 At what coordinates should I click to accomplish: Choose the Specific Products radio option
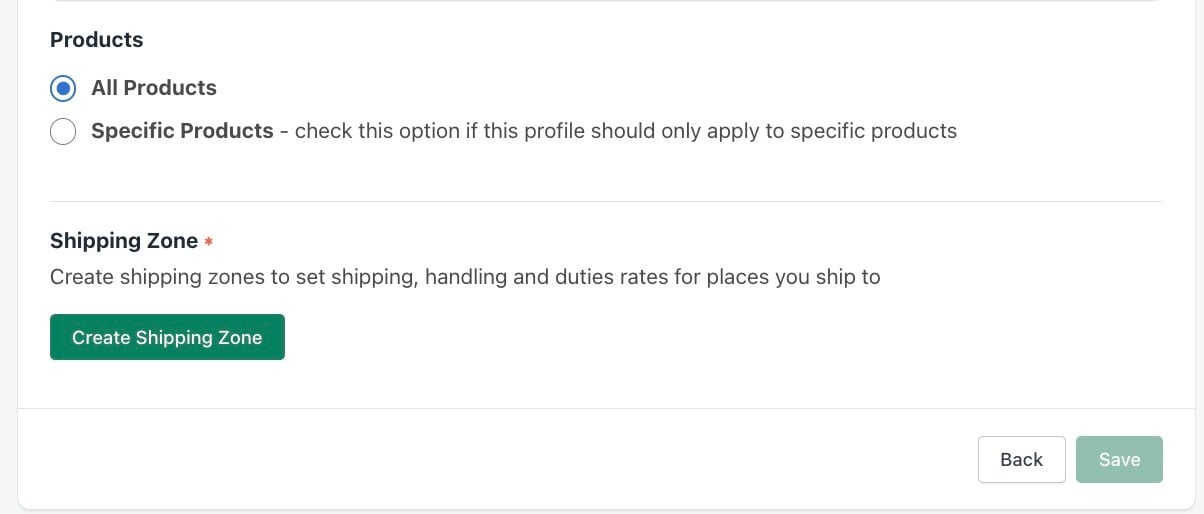pyautogui.click(x=63, y=131)
